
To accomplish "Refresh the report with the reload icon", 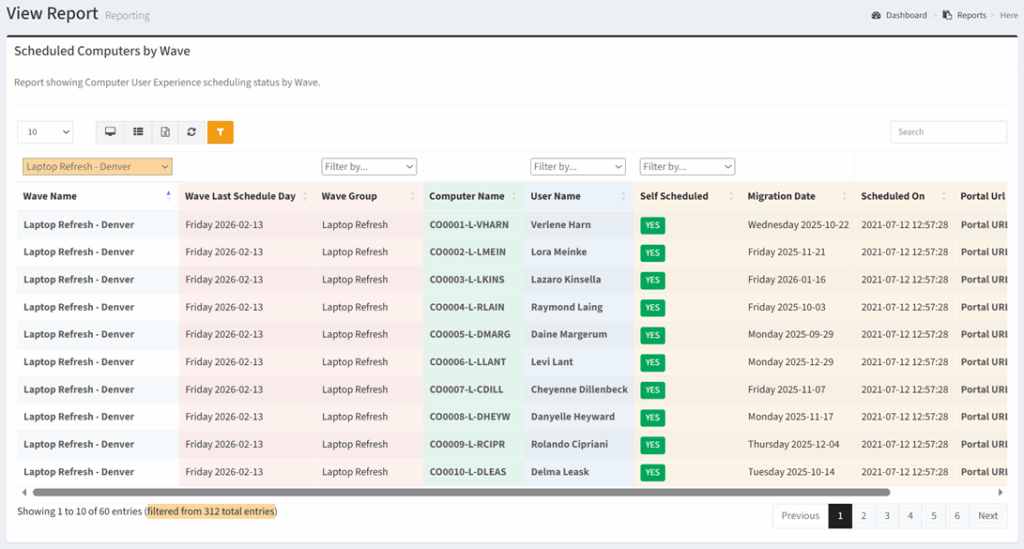I will pos(191,132).
